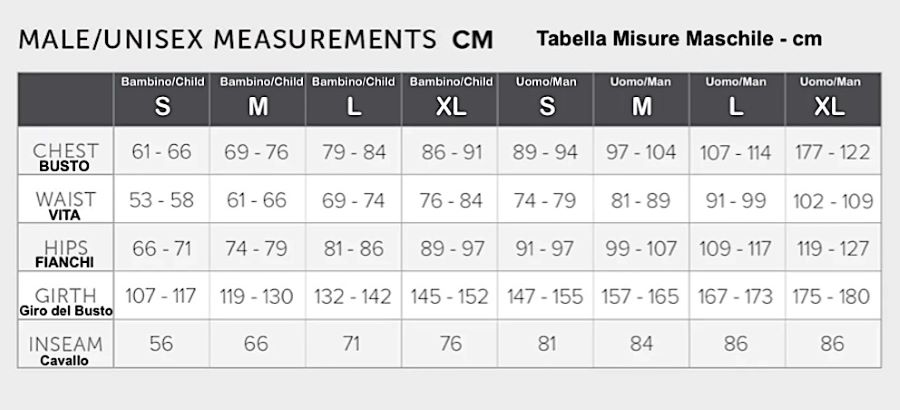
Task: Click the waist value 102 - 109
Action: tap(832, 200)
